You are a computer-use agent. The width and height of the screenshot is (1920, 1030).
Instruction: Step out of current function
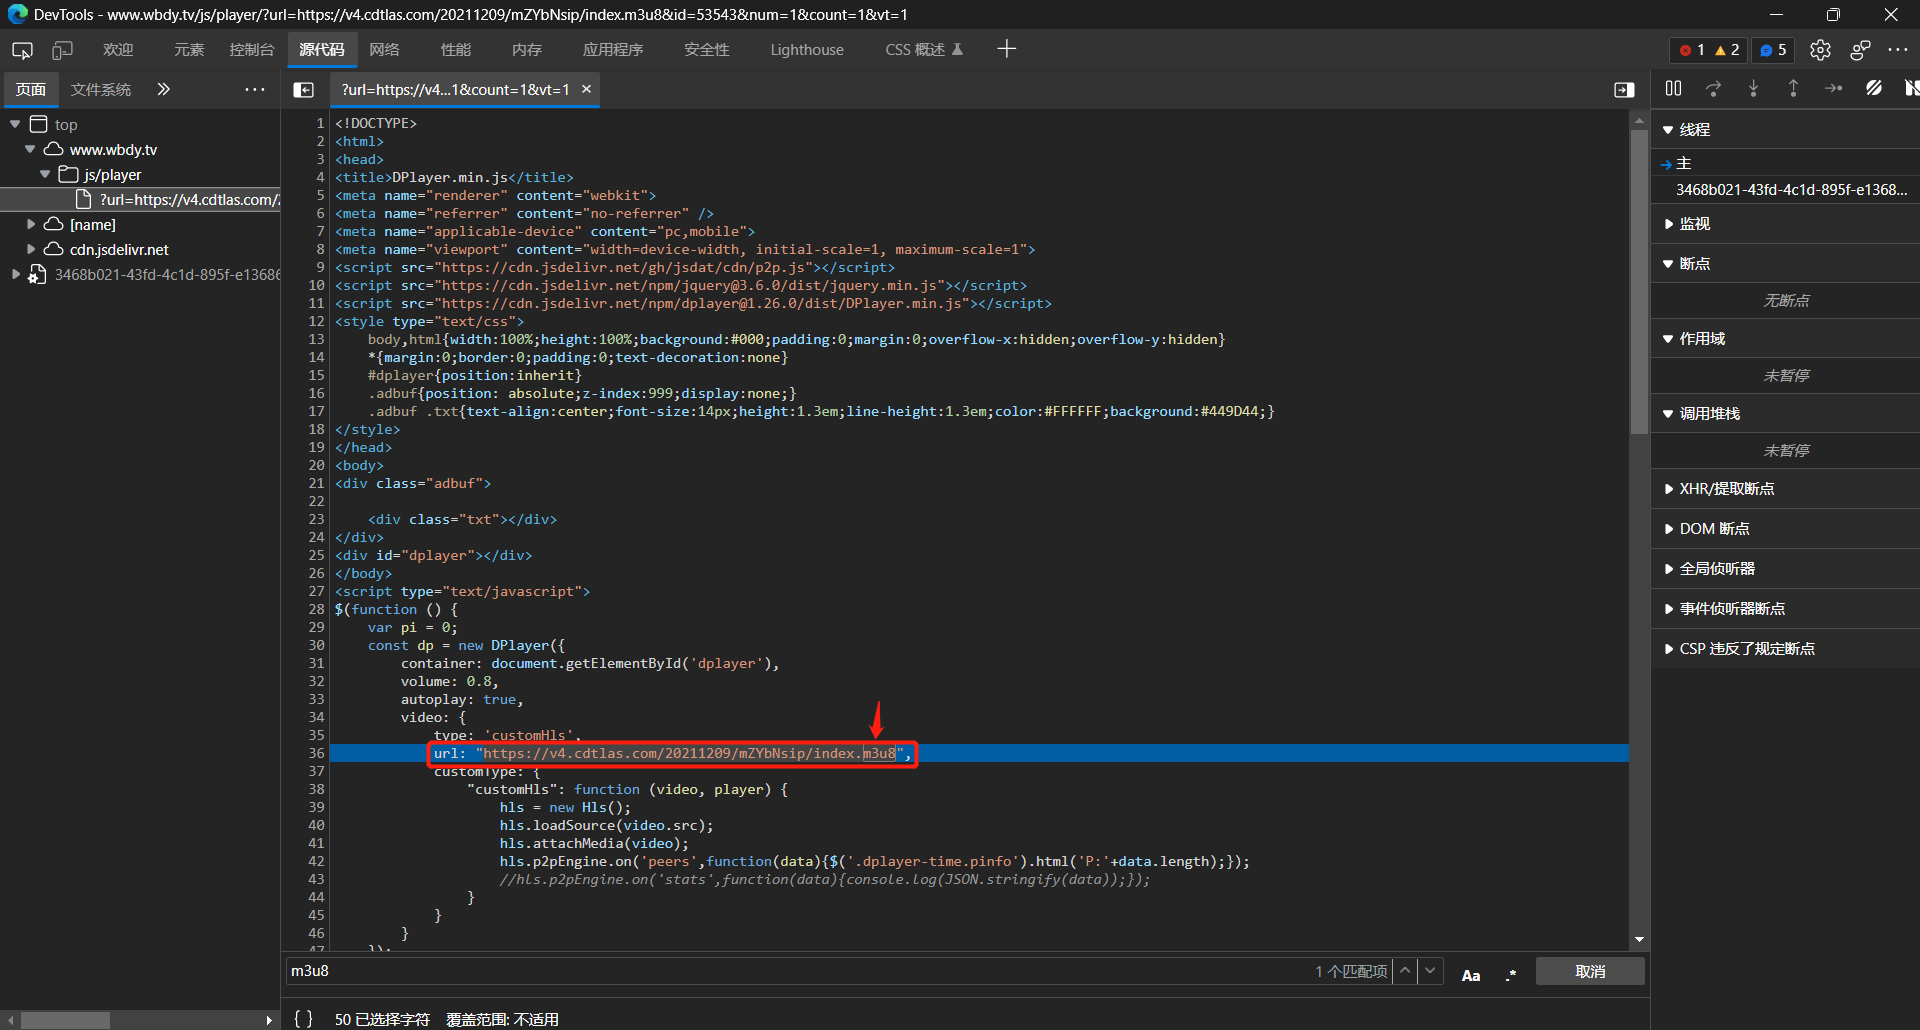pos(1793,89)
